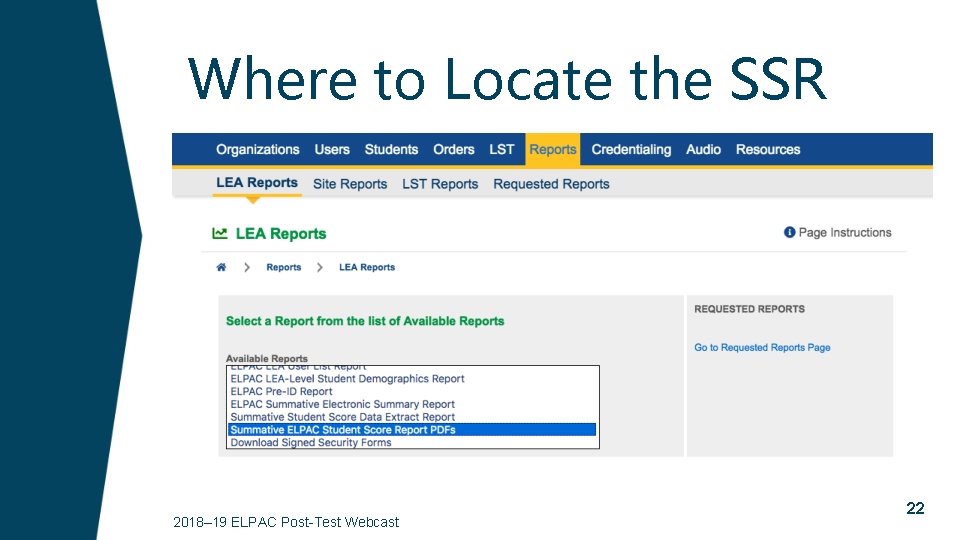Select Summative ELPAC Student Score Report PDFs
960x540 pixels.
tap(412, 430)
